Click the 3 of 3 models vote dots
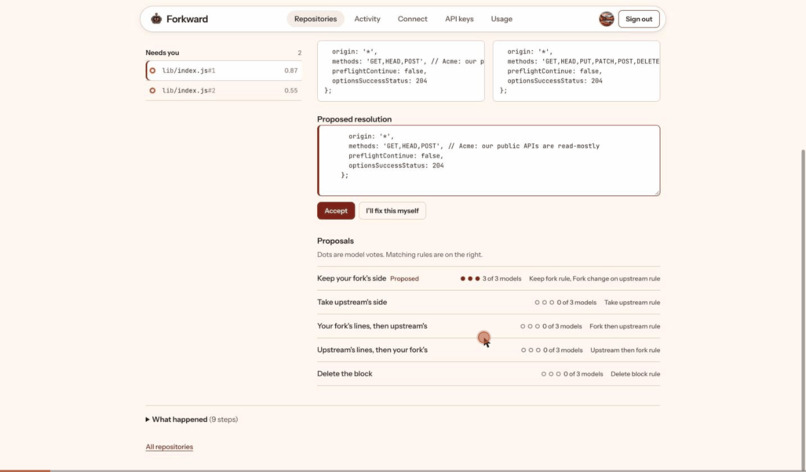This screenshot has height=472, width=806. 470,279
